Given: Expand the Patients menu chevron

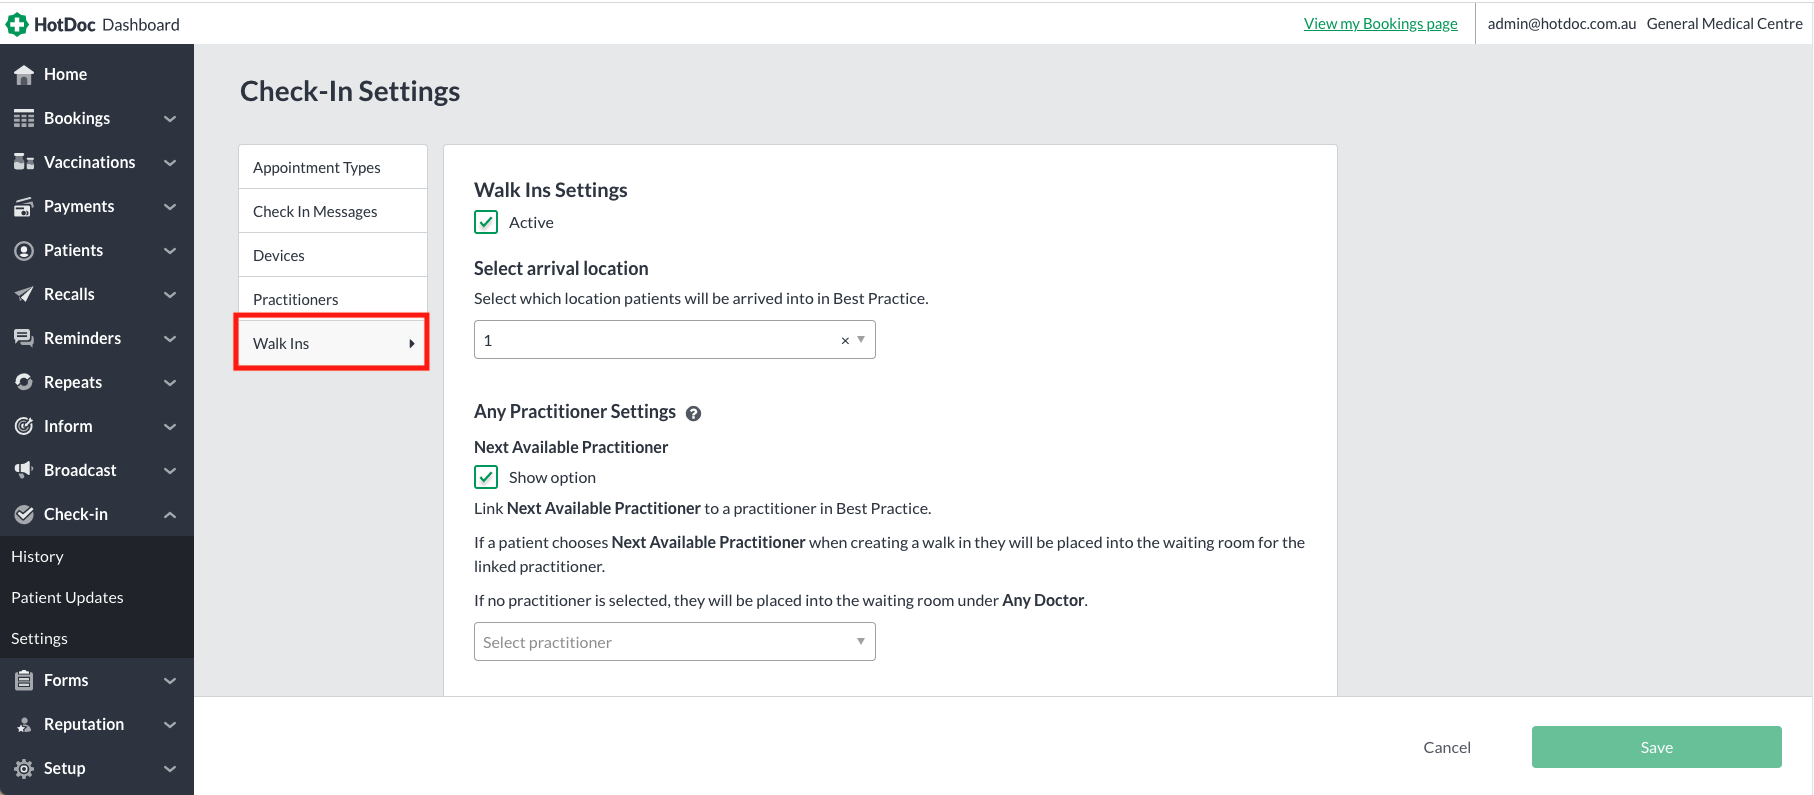Looking at the screenshot, I should (x=170, y=251).
